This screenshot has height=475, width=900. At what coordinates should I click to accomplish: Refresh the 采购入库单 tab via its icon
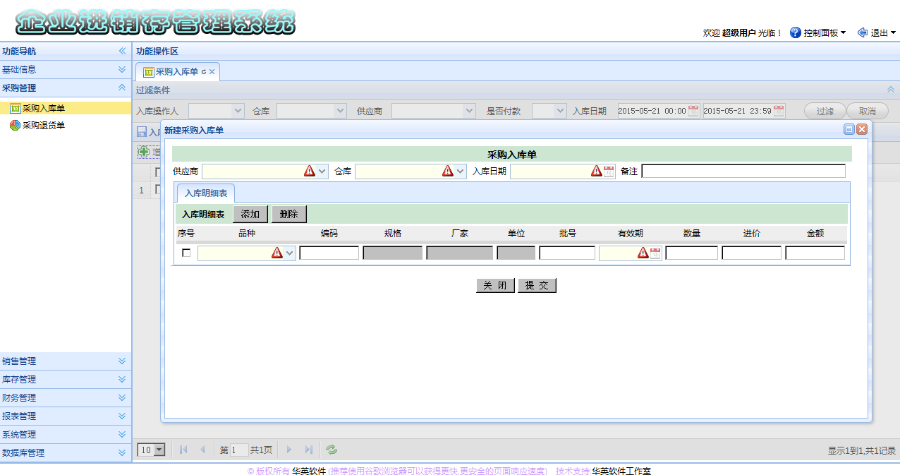(204, 72)
